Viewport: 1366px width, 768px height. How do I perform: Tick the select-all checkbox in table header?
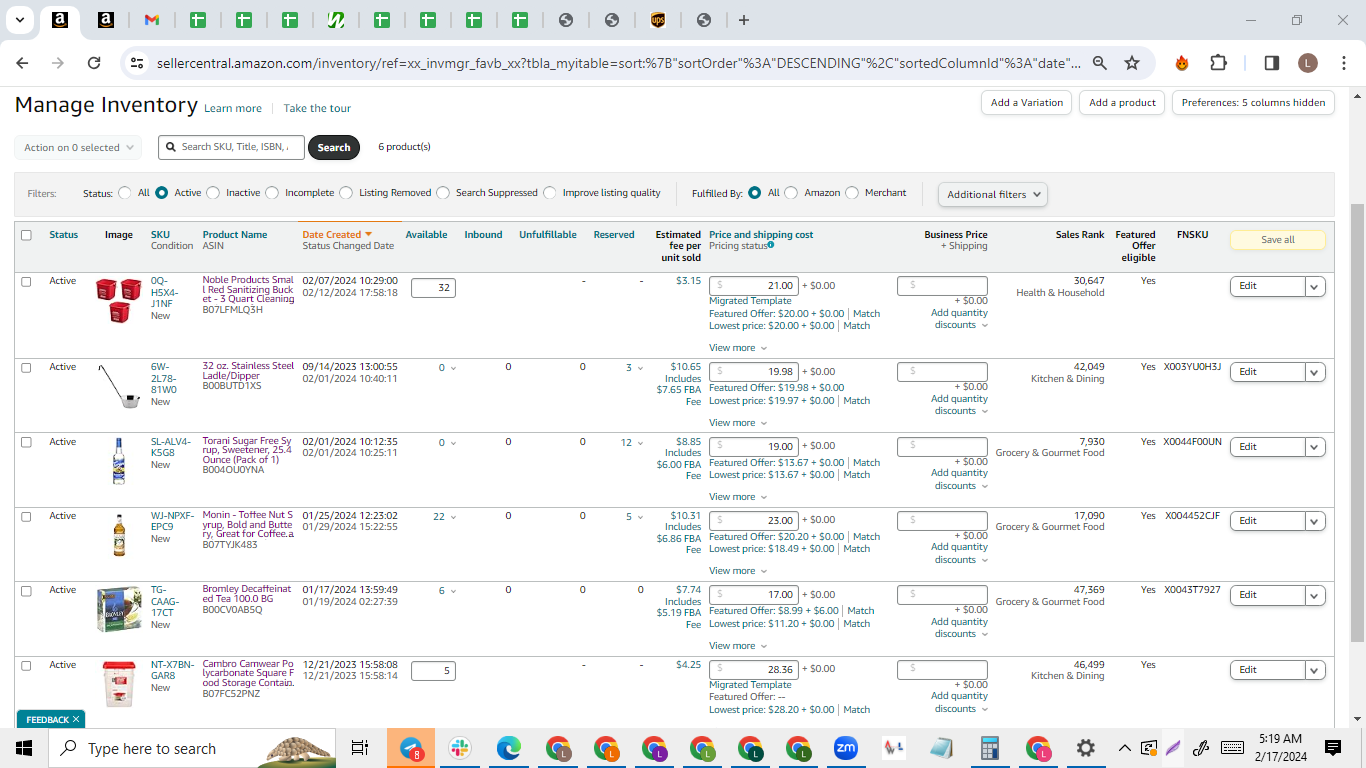pyautogui.click(x=26, y=235)
